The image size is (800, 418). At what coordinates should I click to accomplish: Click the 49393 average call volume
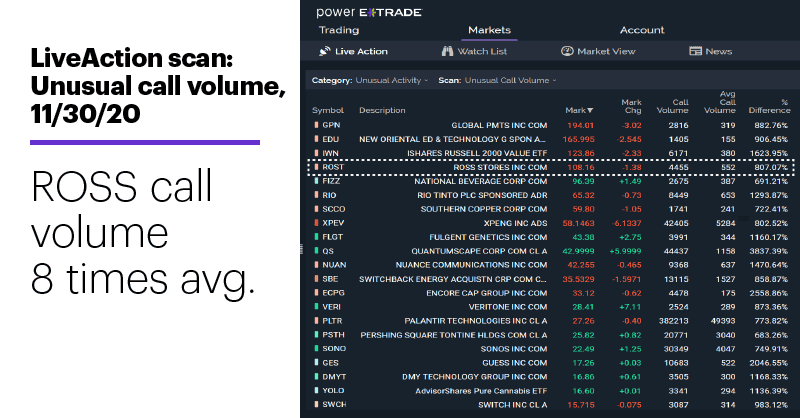tap(723, 321)
